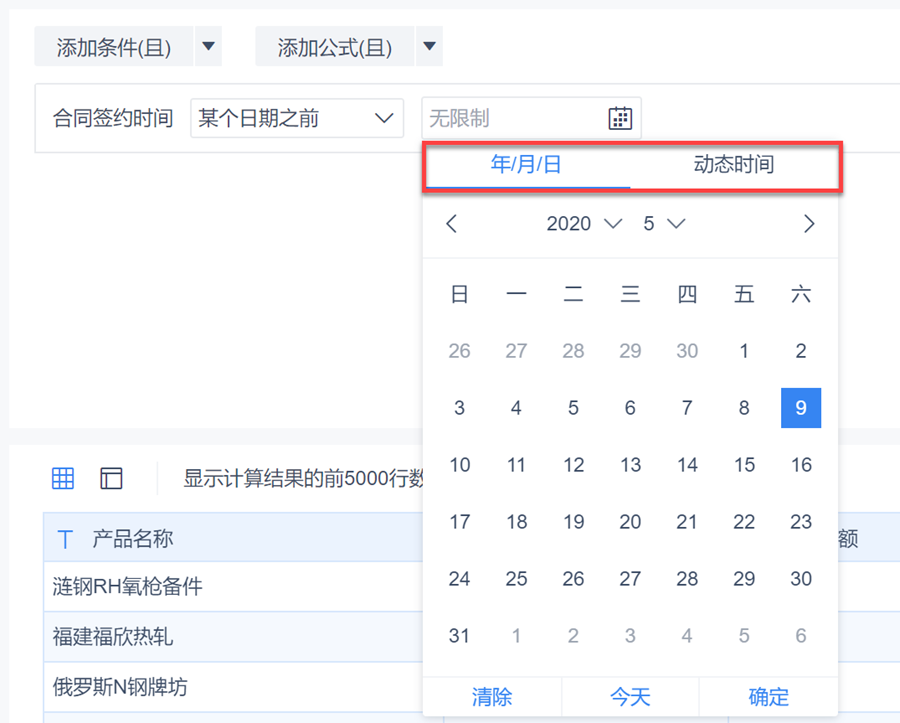This screenshot has height=723, width=900.
Task: Open the 添加条件(且) dropdown arrow
Action: click(208, 47)
